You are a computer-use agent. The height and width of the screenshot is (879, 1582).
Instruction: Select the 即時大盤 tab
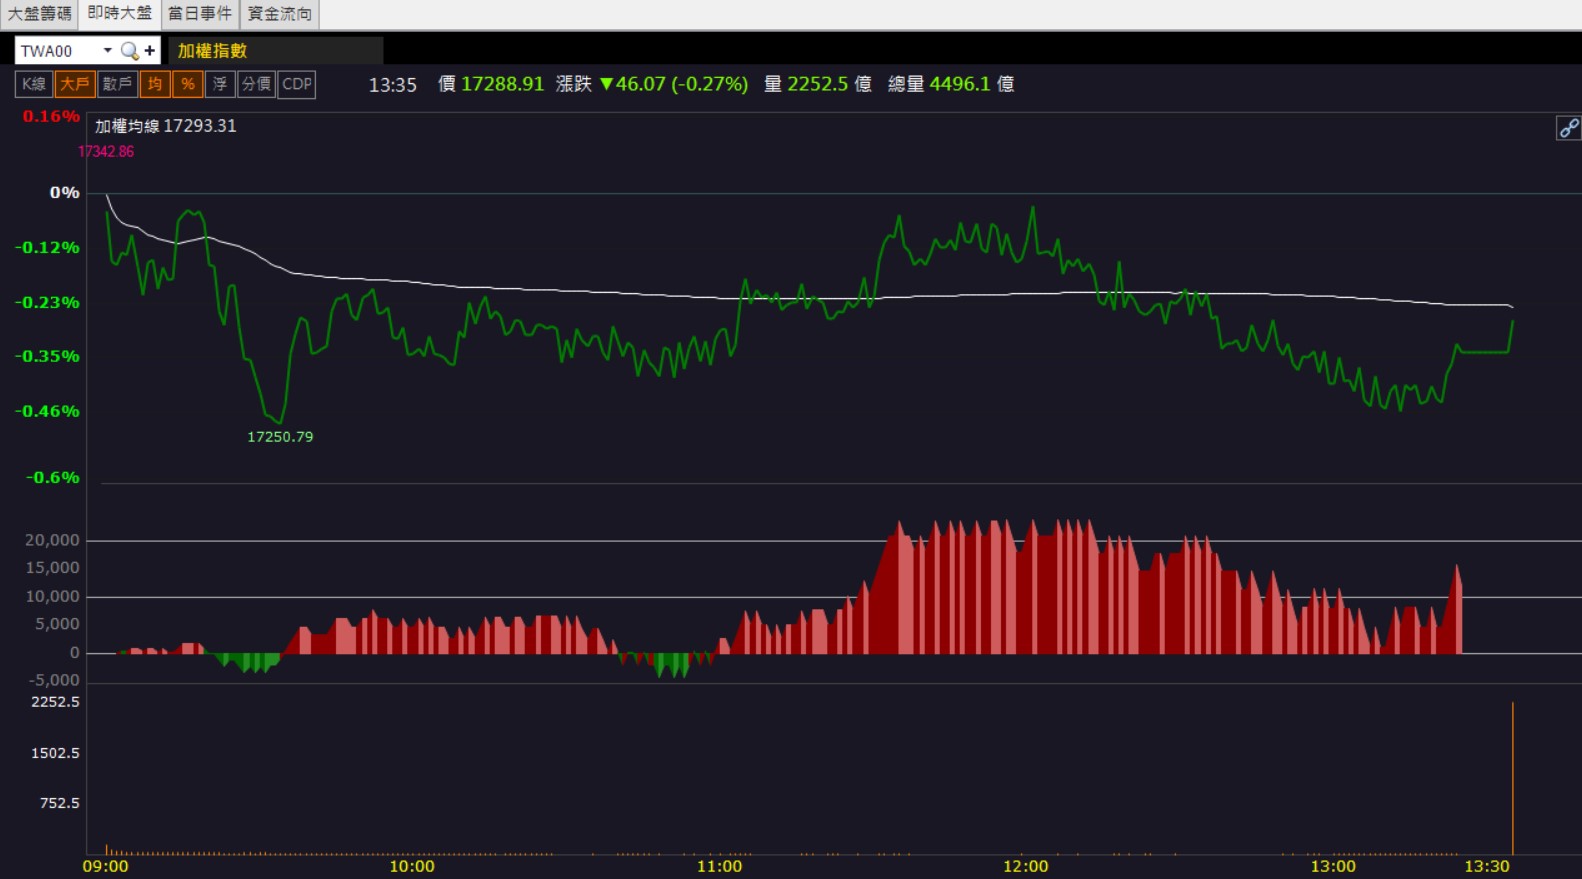tap(120, 14)
